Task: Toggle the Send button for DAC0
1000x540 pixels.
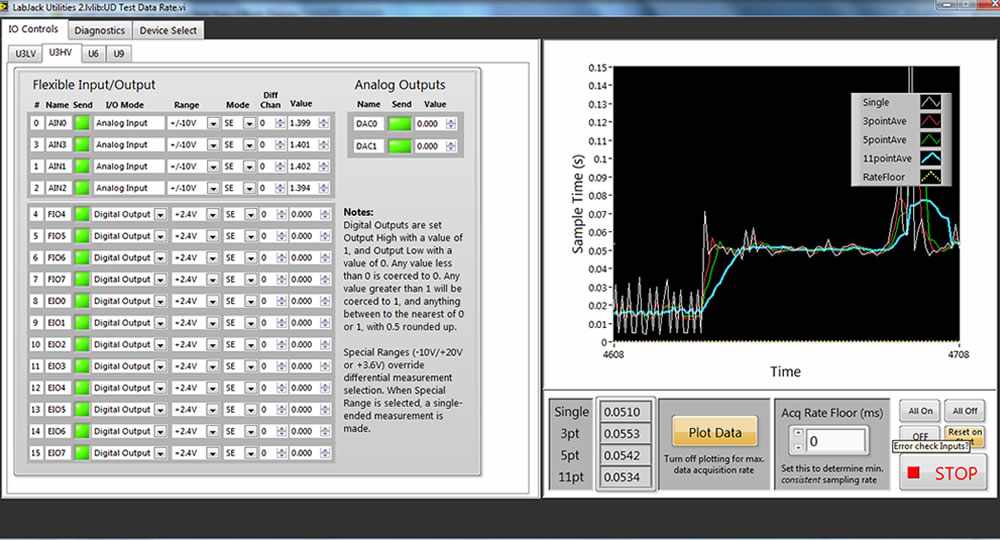Action: coord(400,124)
